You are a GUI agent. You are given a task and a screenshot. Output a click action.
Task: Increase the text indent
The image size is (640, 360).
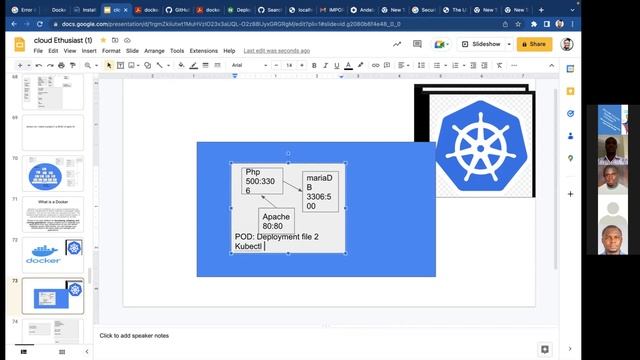(484, 65)
